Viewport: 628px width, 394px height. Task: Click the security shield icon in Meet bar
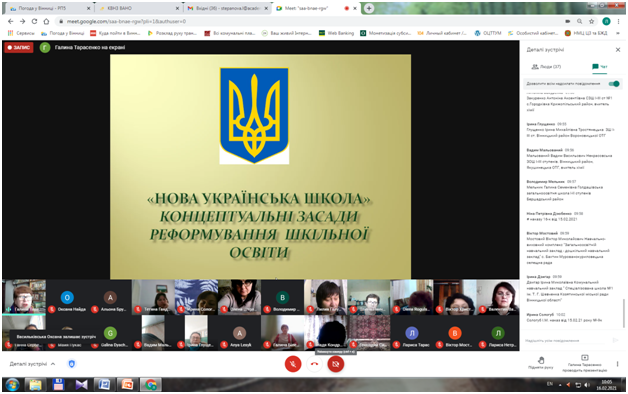(72, 364)
